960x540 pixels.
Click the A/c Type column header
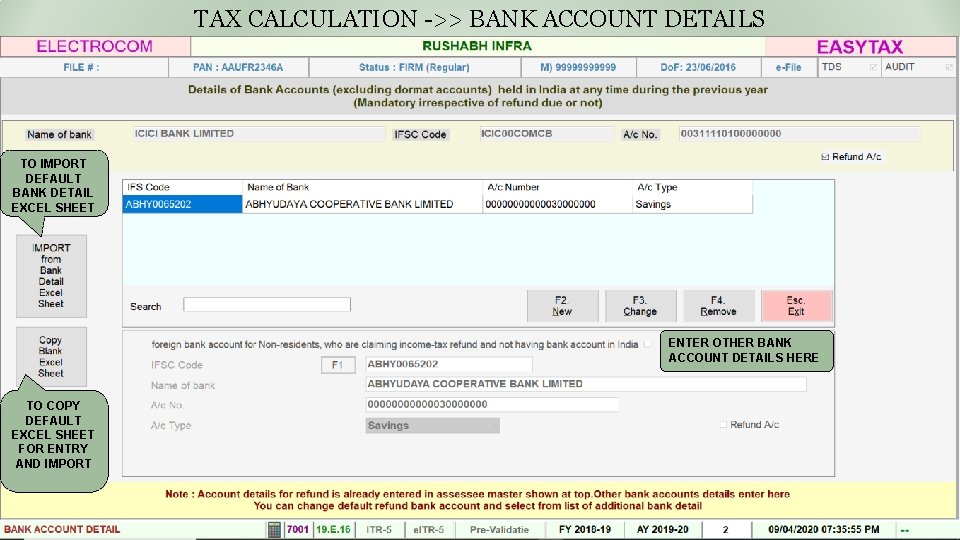click(x=692, y=187)
